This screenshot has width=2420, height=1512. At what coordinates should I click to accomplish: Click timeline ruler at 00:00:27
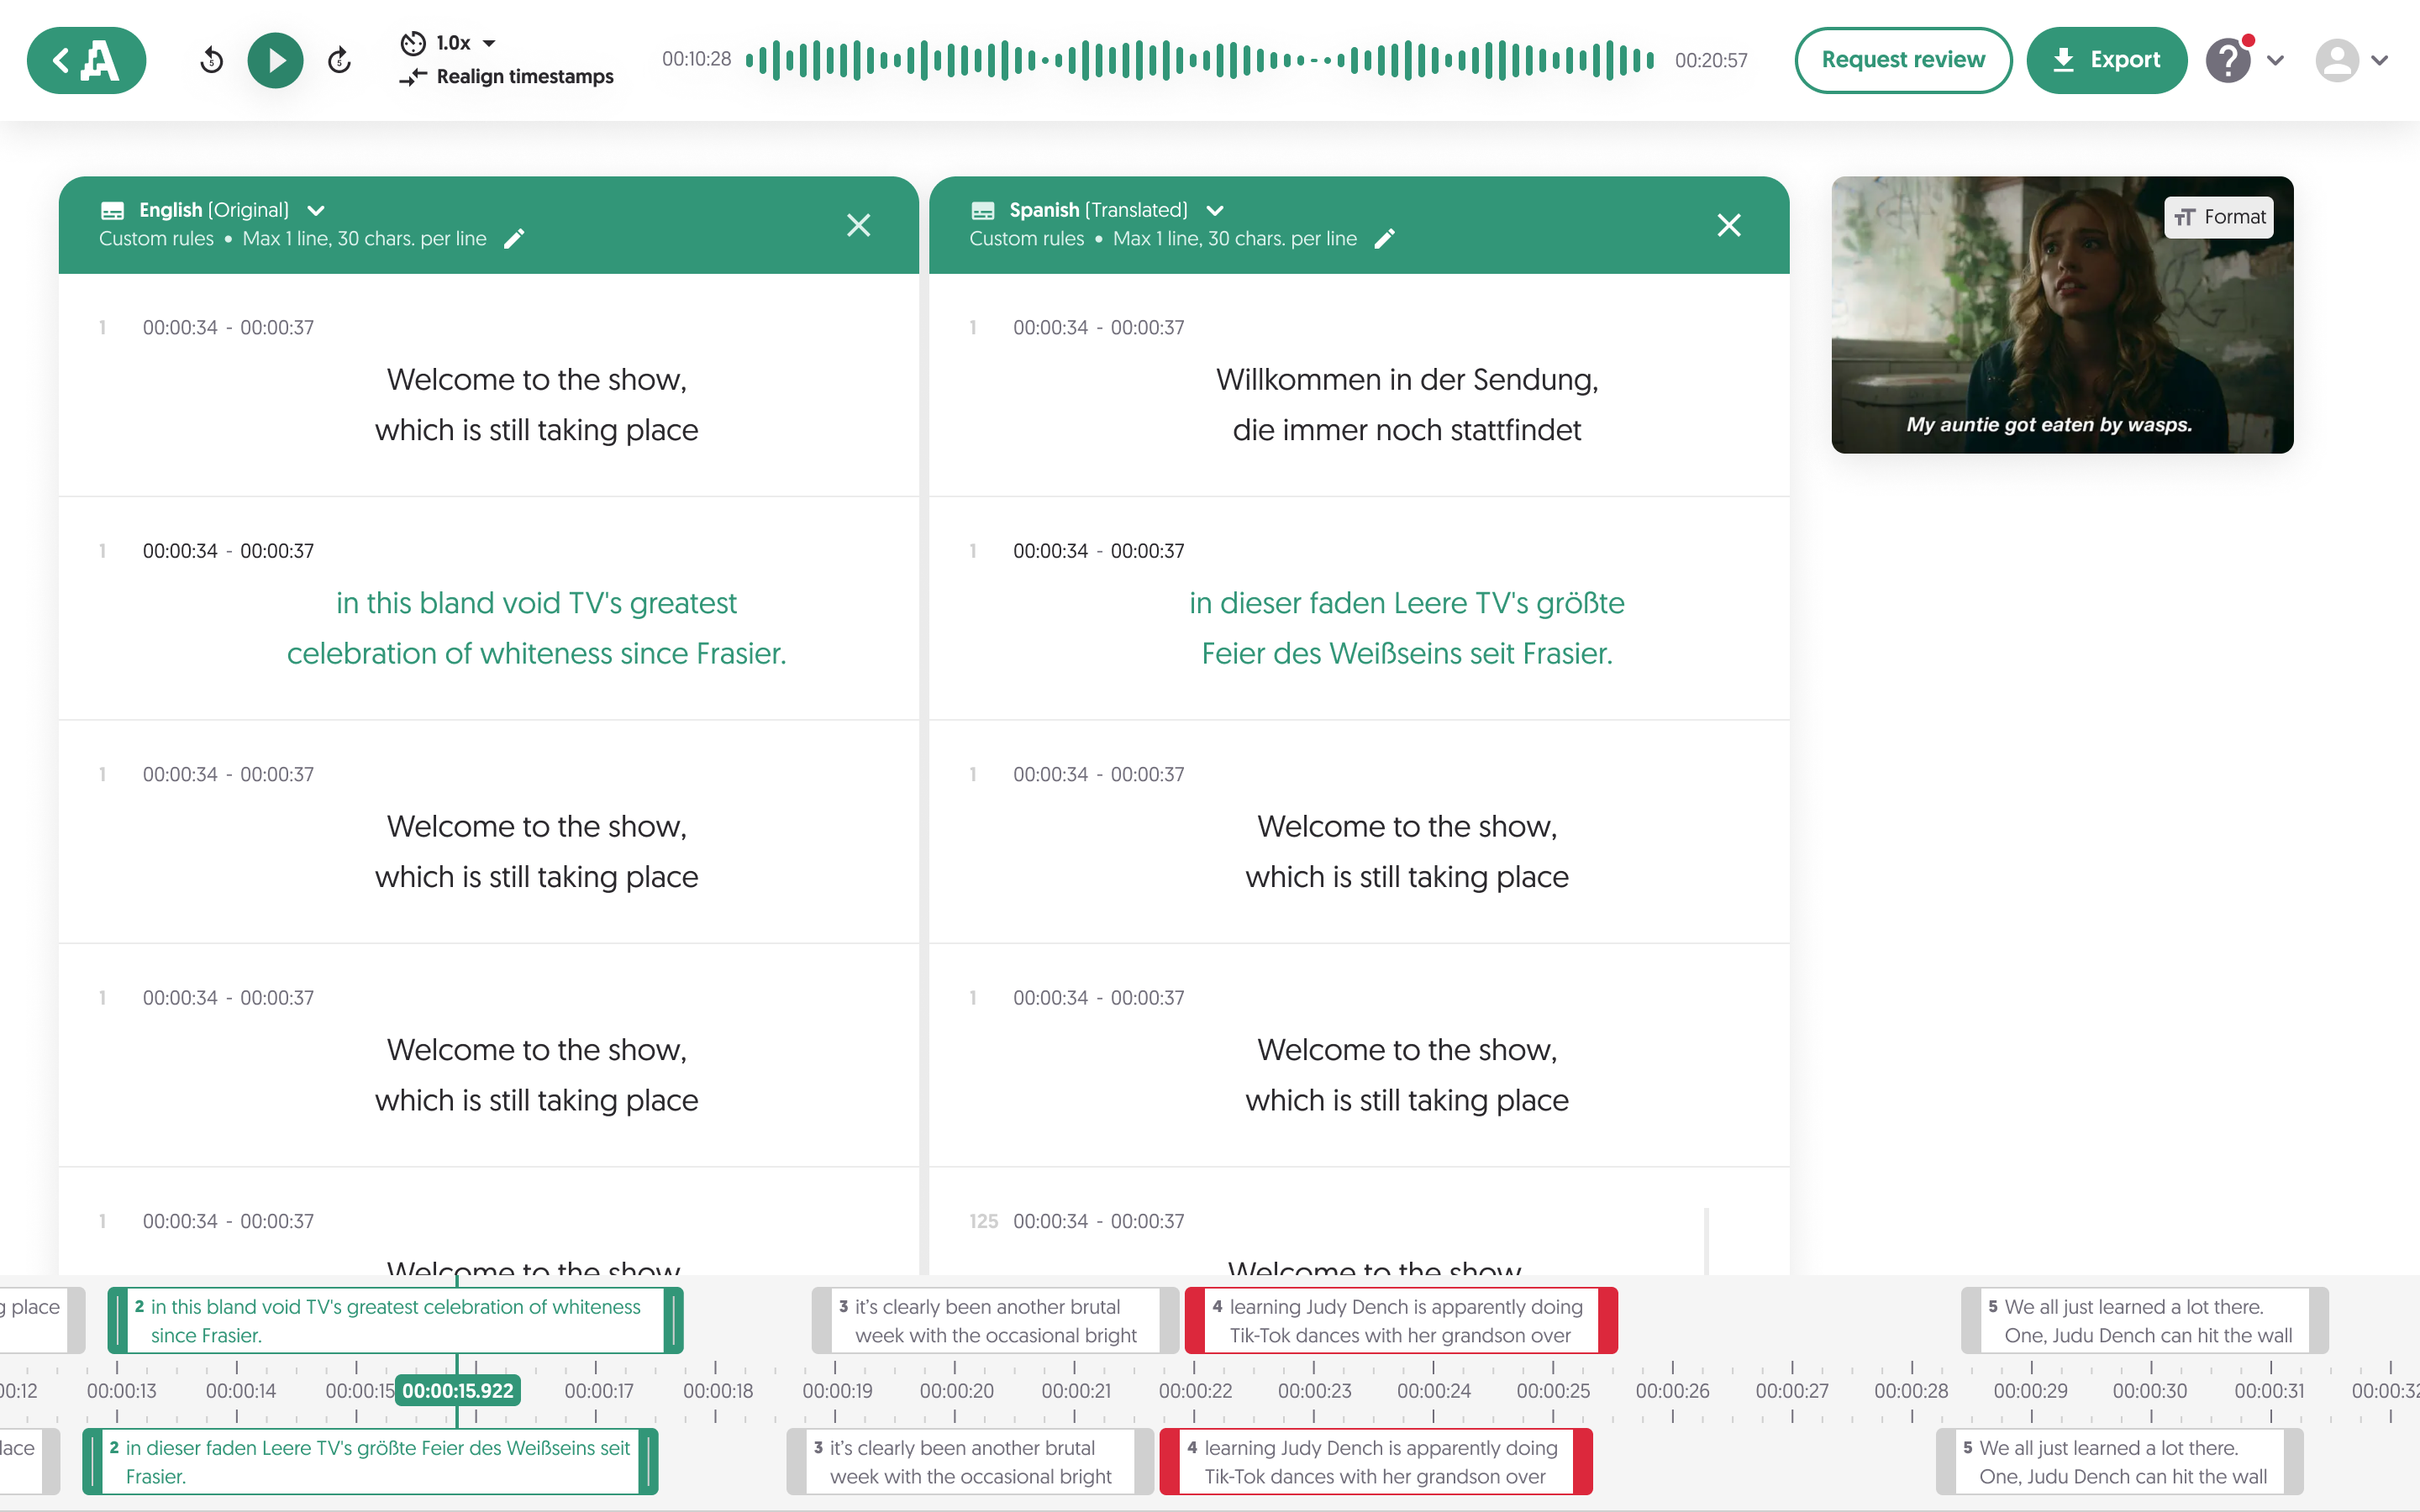(1792, 1390)
